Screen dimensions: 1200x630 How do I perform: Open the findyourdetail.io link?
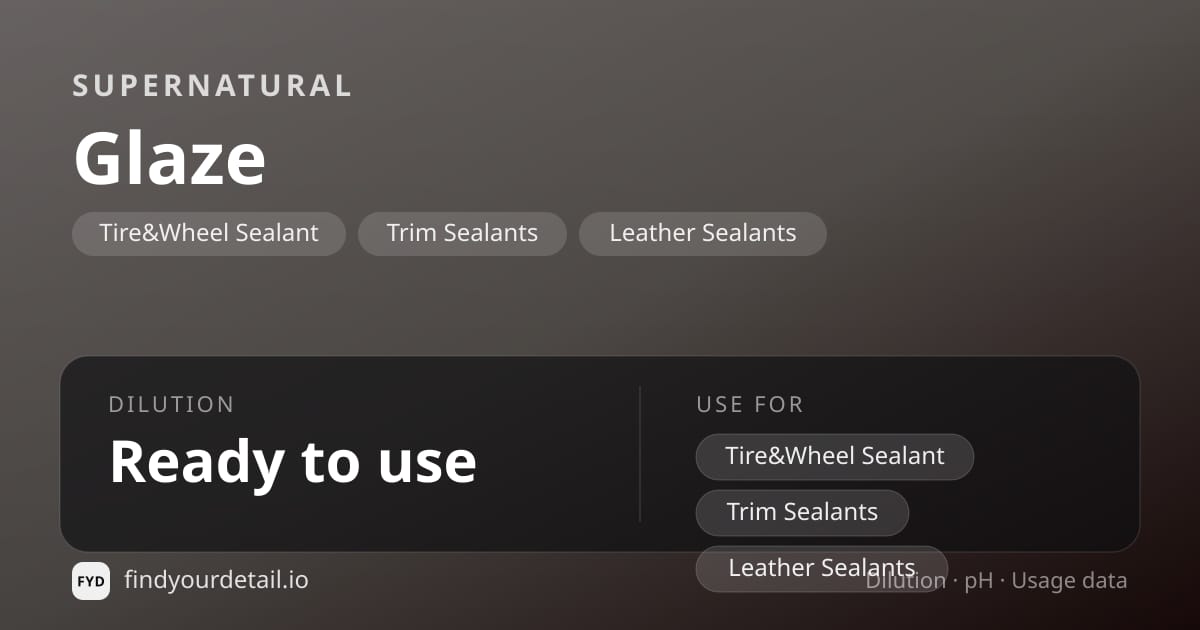pos(216,580)
